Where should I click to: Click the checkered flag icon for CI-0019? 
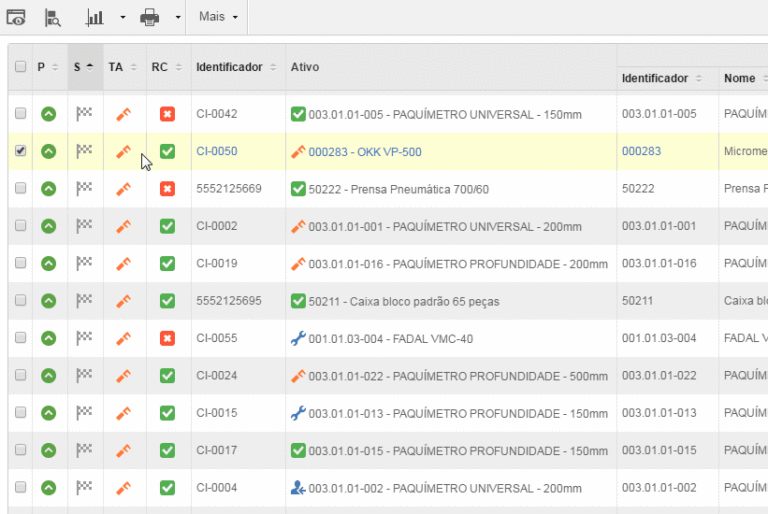(x=84, y=264)
